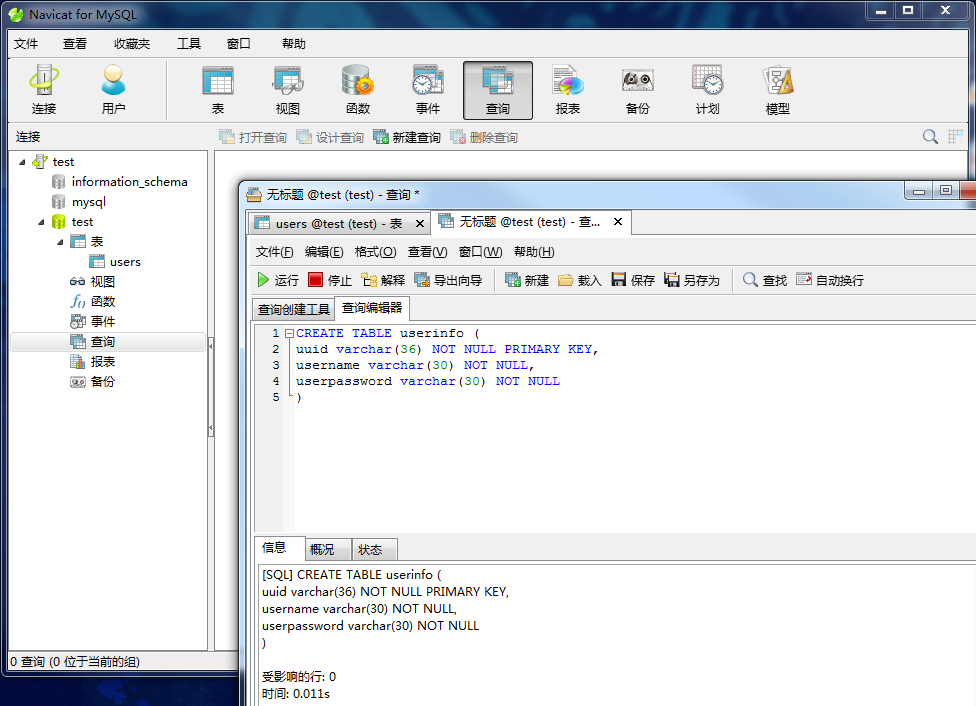Viewport: 976px width, 706px height.
Task: Open the 查看(V) menu in query window
Action: [428, 252]
